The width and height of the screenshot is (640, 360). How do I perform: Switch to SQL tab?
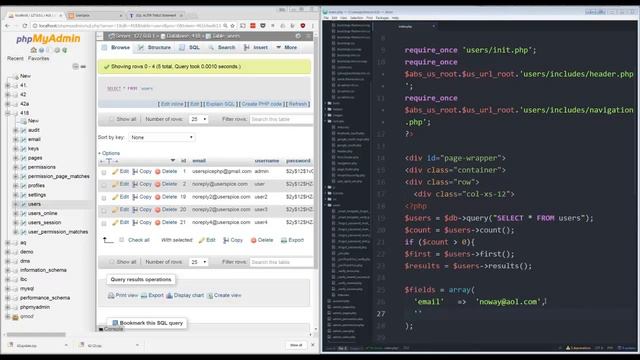(x=190, y=48)
